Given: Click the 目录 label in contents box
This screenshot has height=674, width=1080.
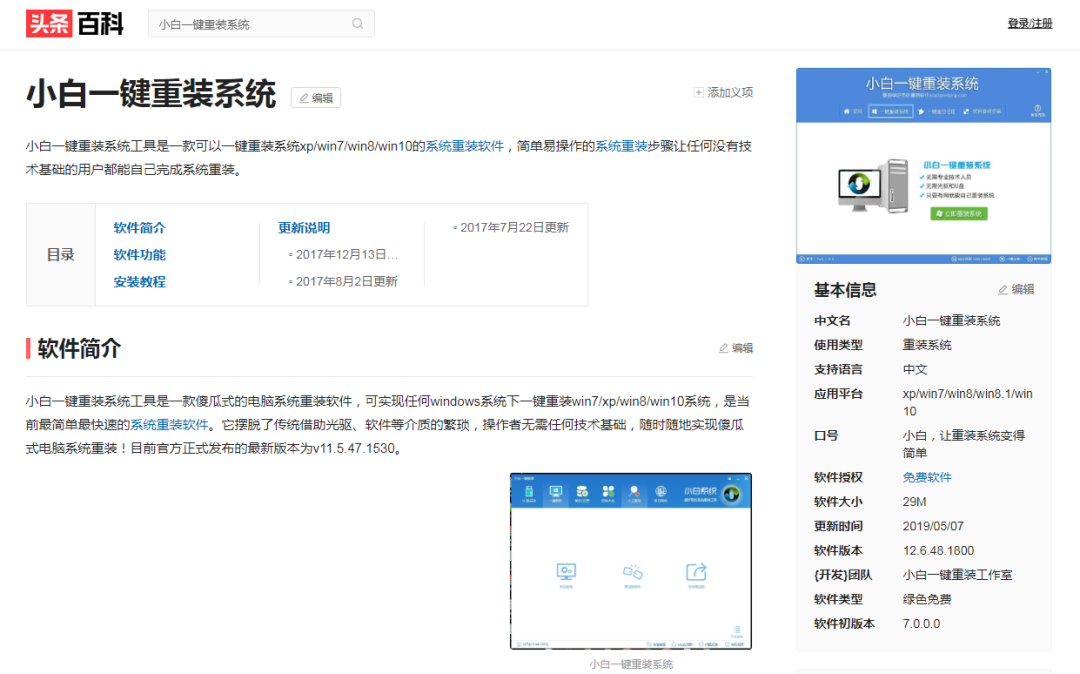Looking at the screenshot, I should (x=61, y=255).
